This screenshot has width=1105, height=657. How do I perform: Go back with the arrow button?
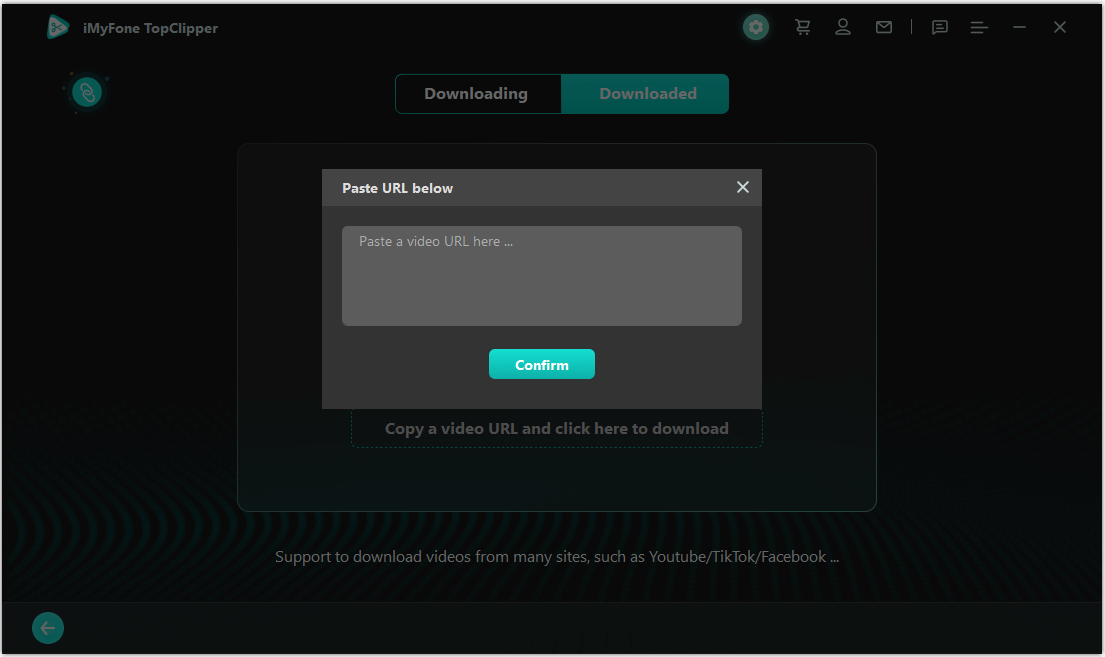(x=48, y=627)
